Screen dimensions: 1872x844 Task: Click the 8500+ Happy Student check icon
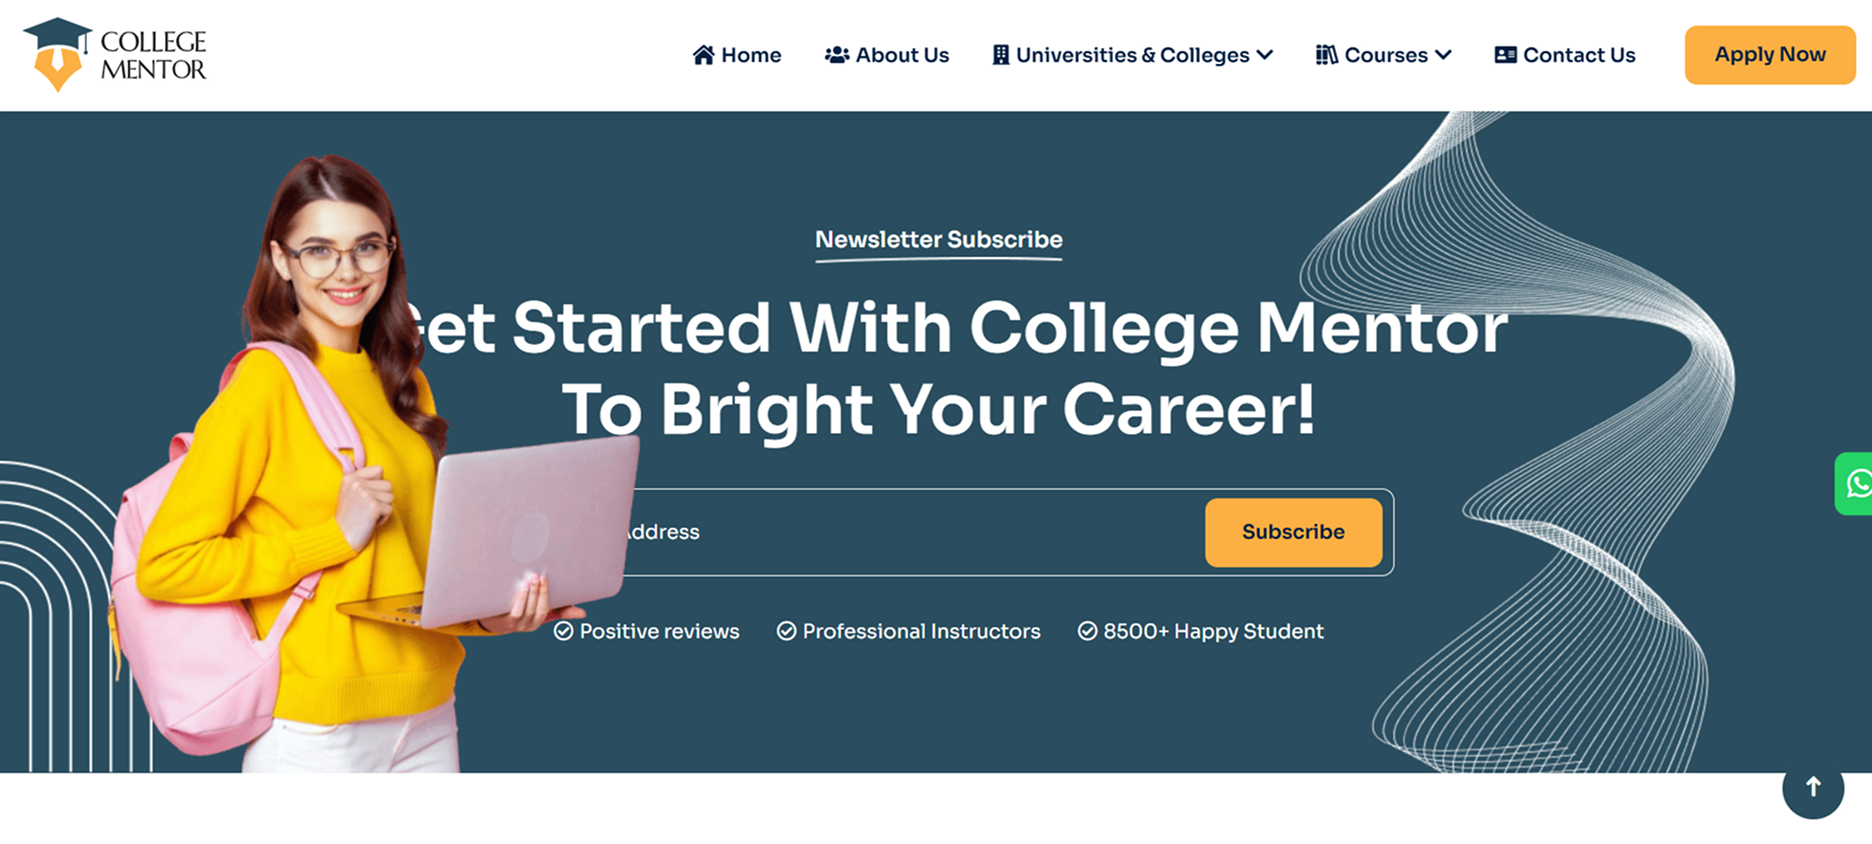[1087, 631]
